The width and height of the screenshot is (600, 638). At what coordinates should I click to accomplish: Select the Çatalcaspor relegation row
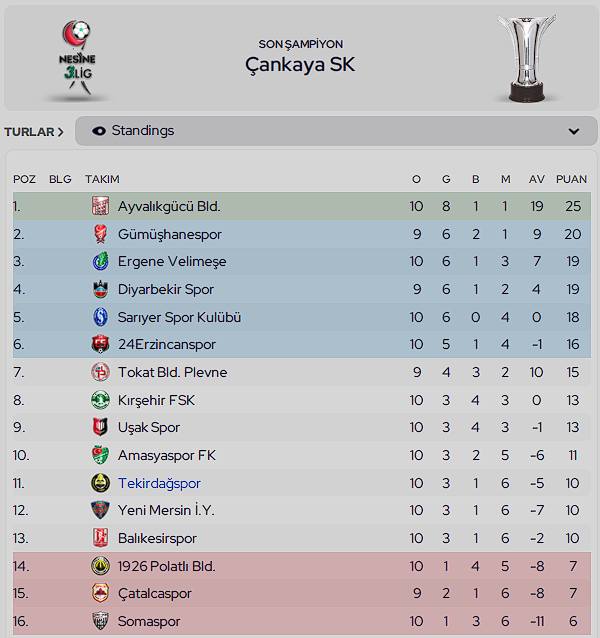click(x=302, y=593)
